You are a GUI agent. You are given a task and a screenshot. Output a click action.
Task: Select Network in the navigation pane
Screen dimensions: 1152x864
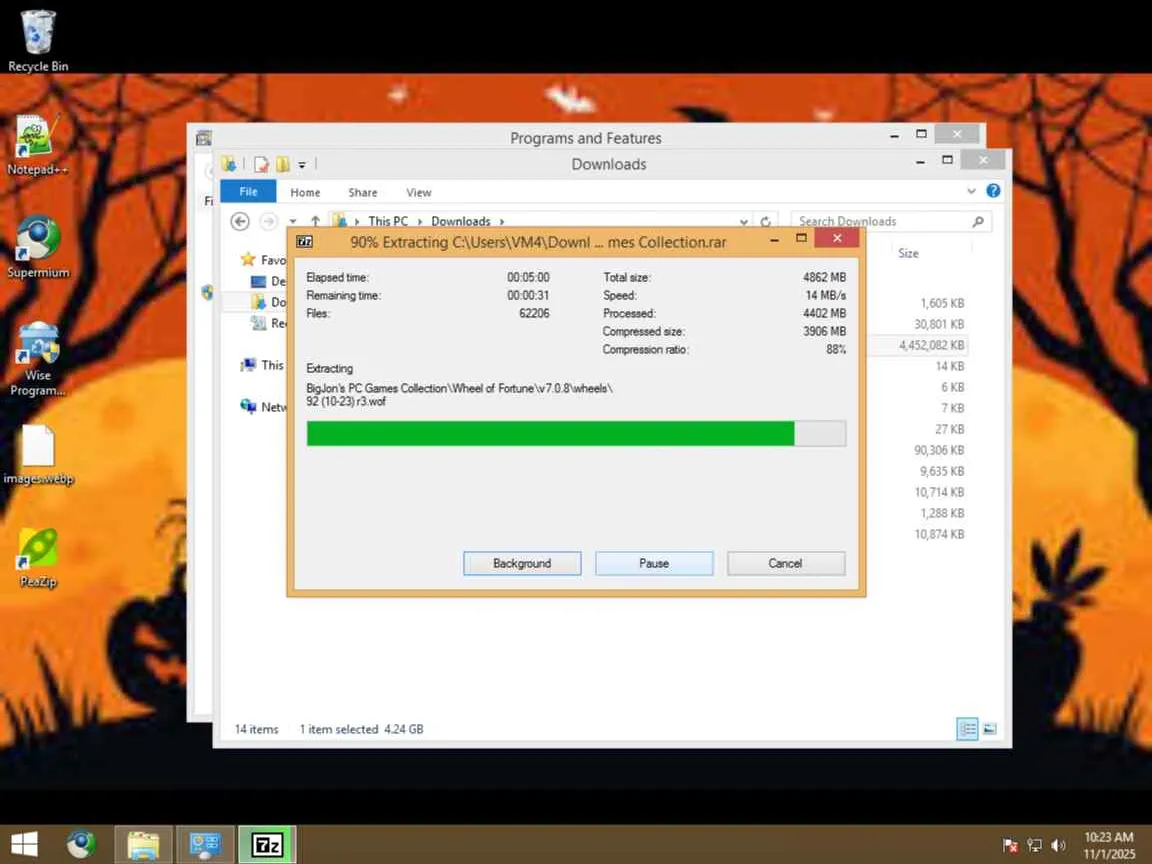coord(263,407)
